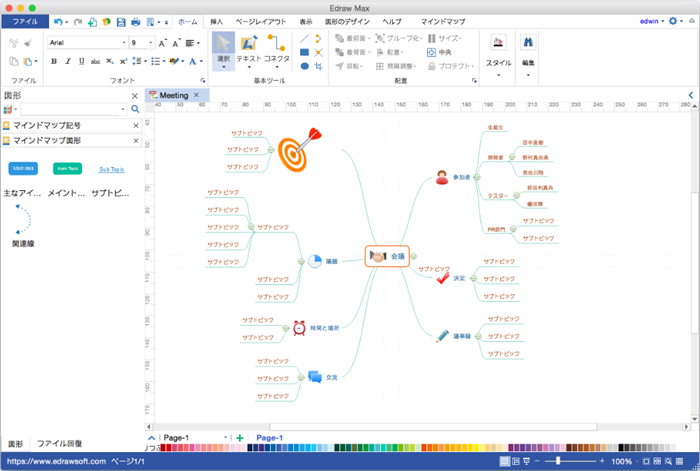
Task: Increase font size with larger A
Action: [162, 43]
